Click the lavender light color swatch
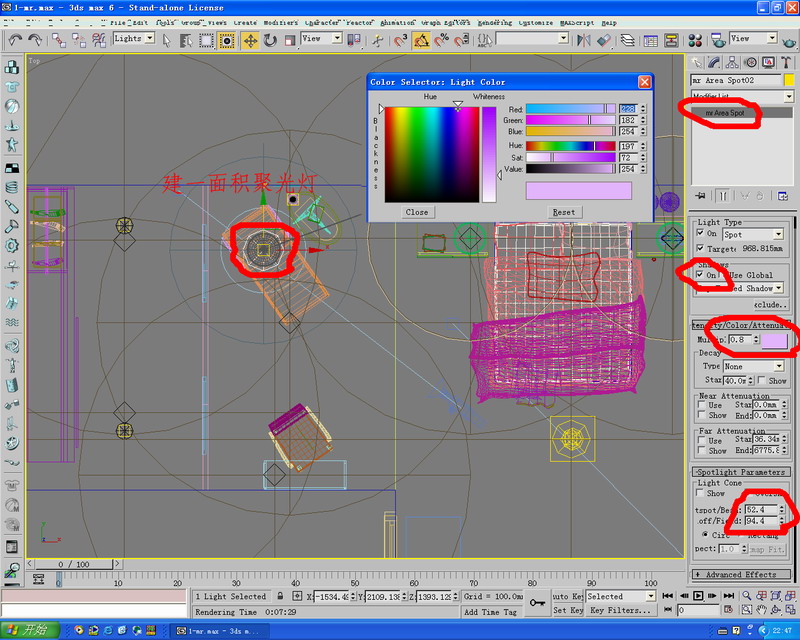The width and height of the screenshot is (800, 640). [773, 341]
